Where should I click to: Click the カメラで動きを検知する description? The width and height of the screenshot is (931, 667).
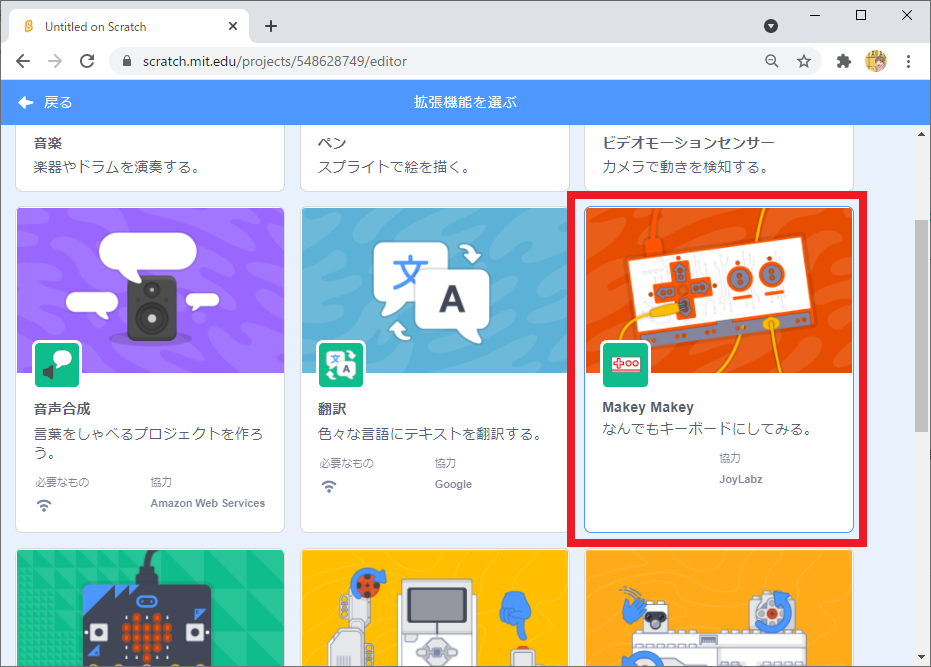[x=685, y=167]
